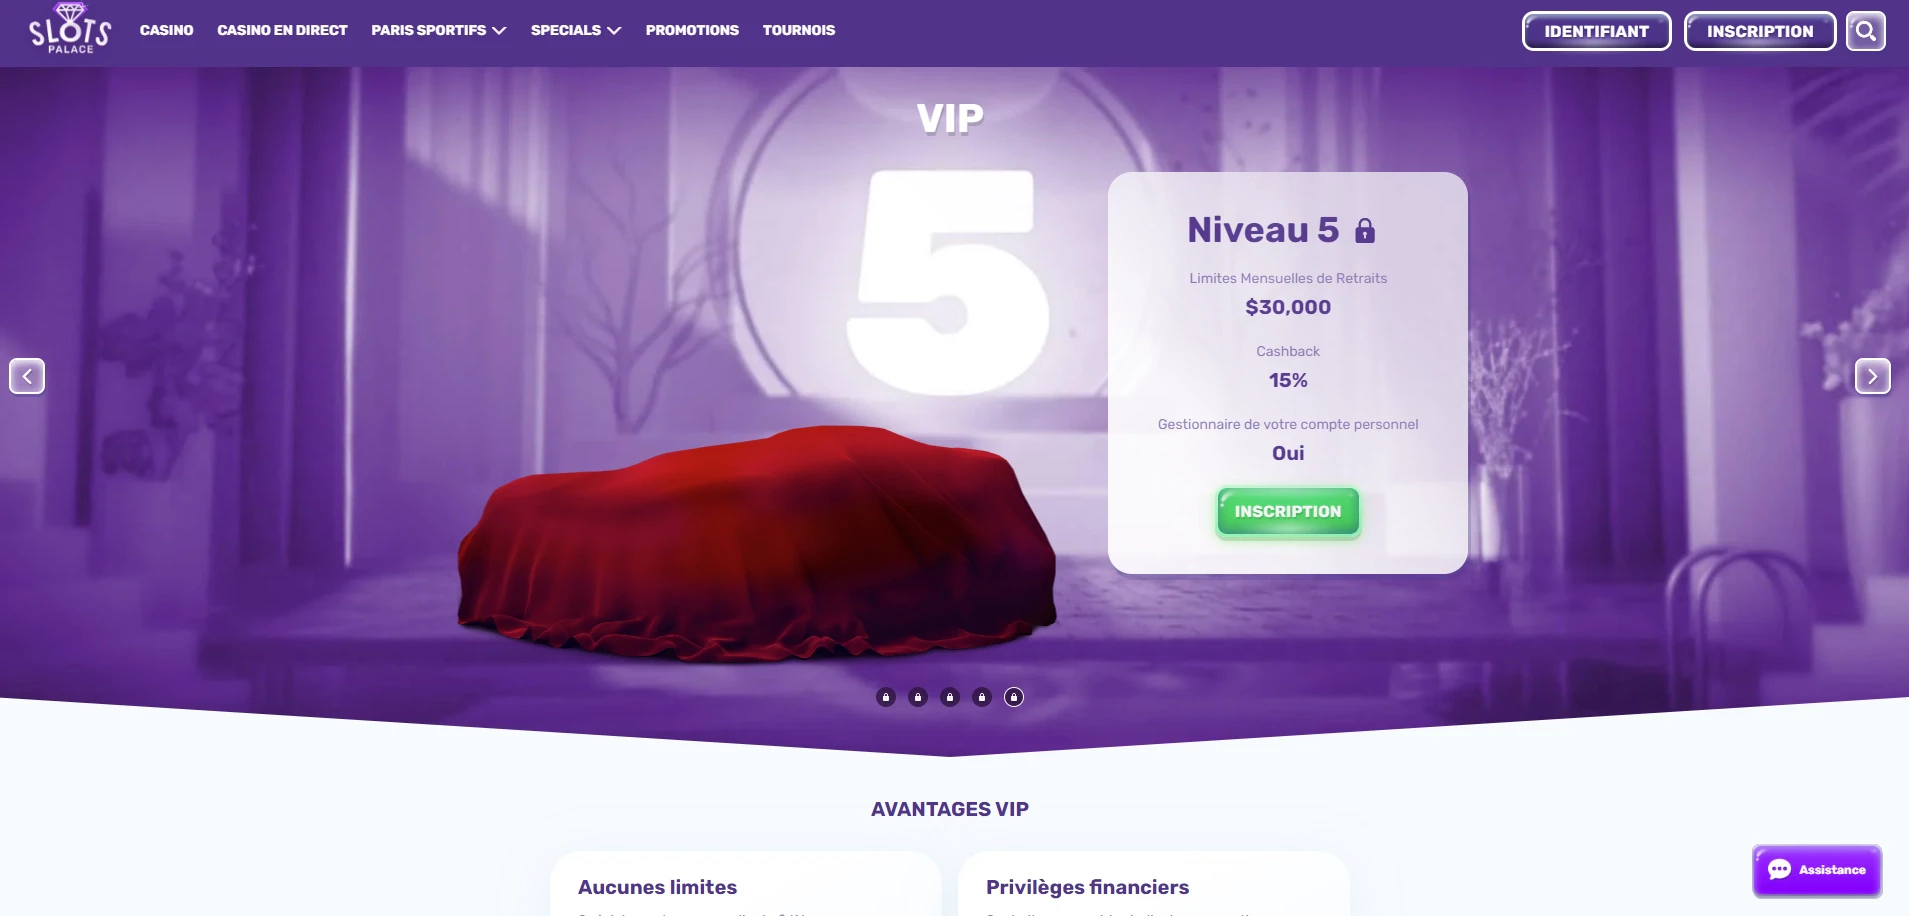The width and height of the screenshot is (1909, 916).
Task: Click the header Inscription button
Action: [1760, 31]
